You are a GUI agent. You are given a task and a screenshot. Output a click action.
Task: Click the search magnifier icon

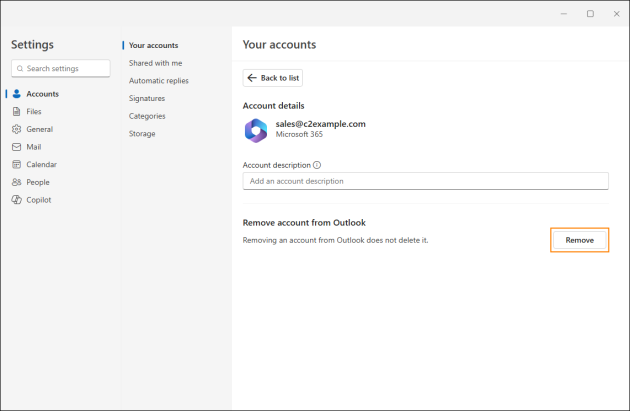point(20,69)
